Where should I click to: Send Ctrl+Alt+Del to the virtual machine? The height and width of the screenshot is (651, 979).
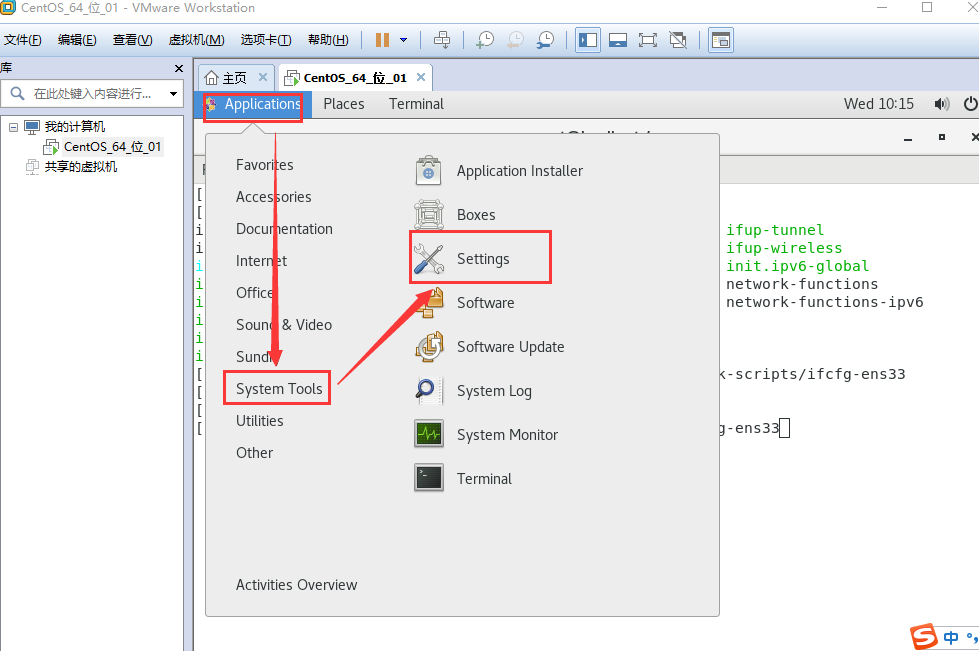tap(442, 40)
